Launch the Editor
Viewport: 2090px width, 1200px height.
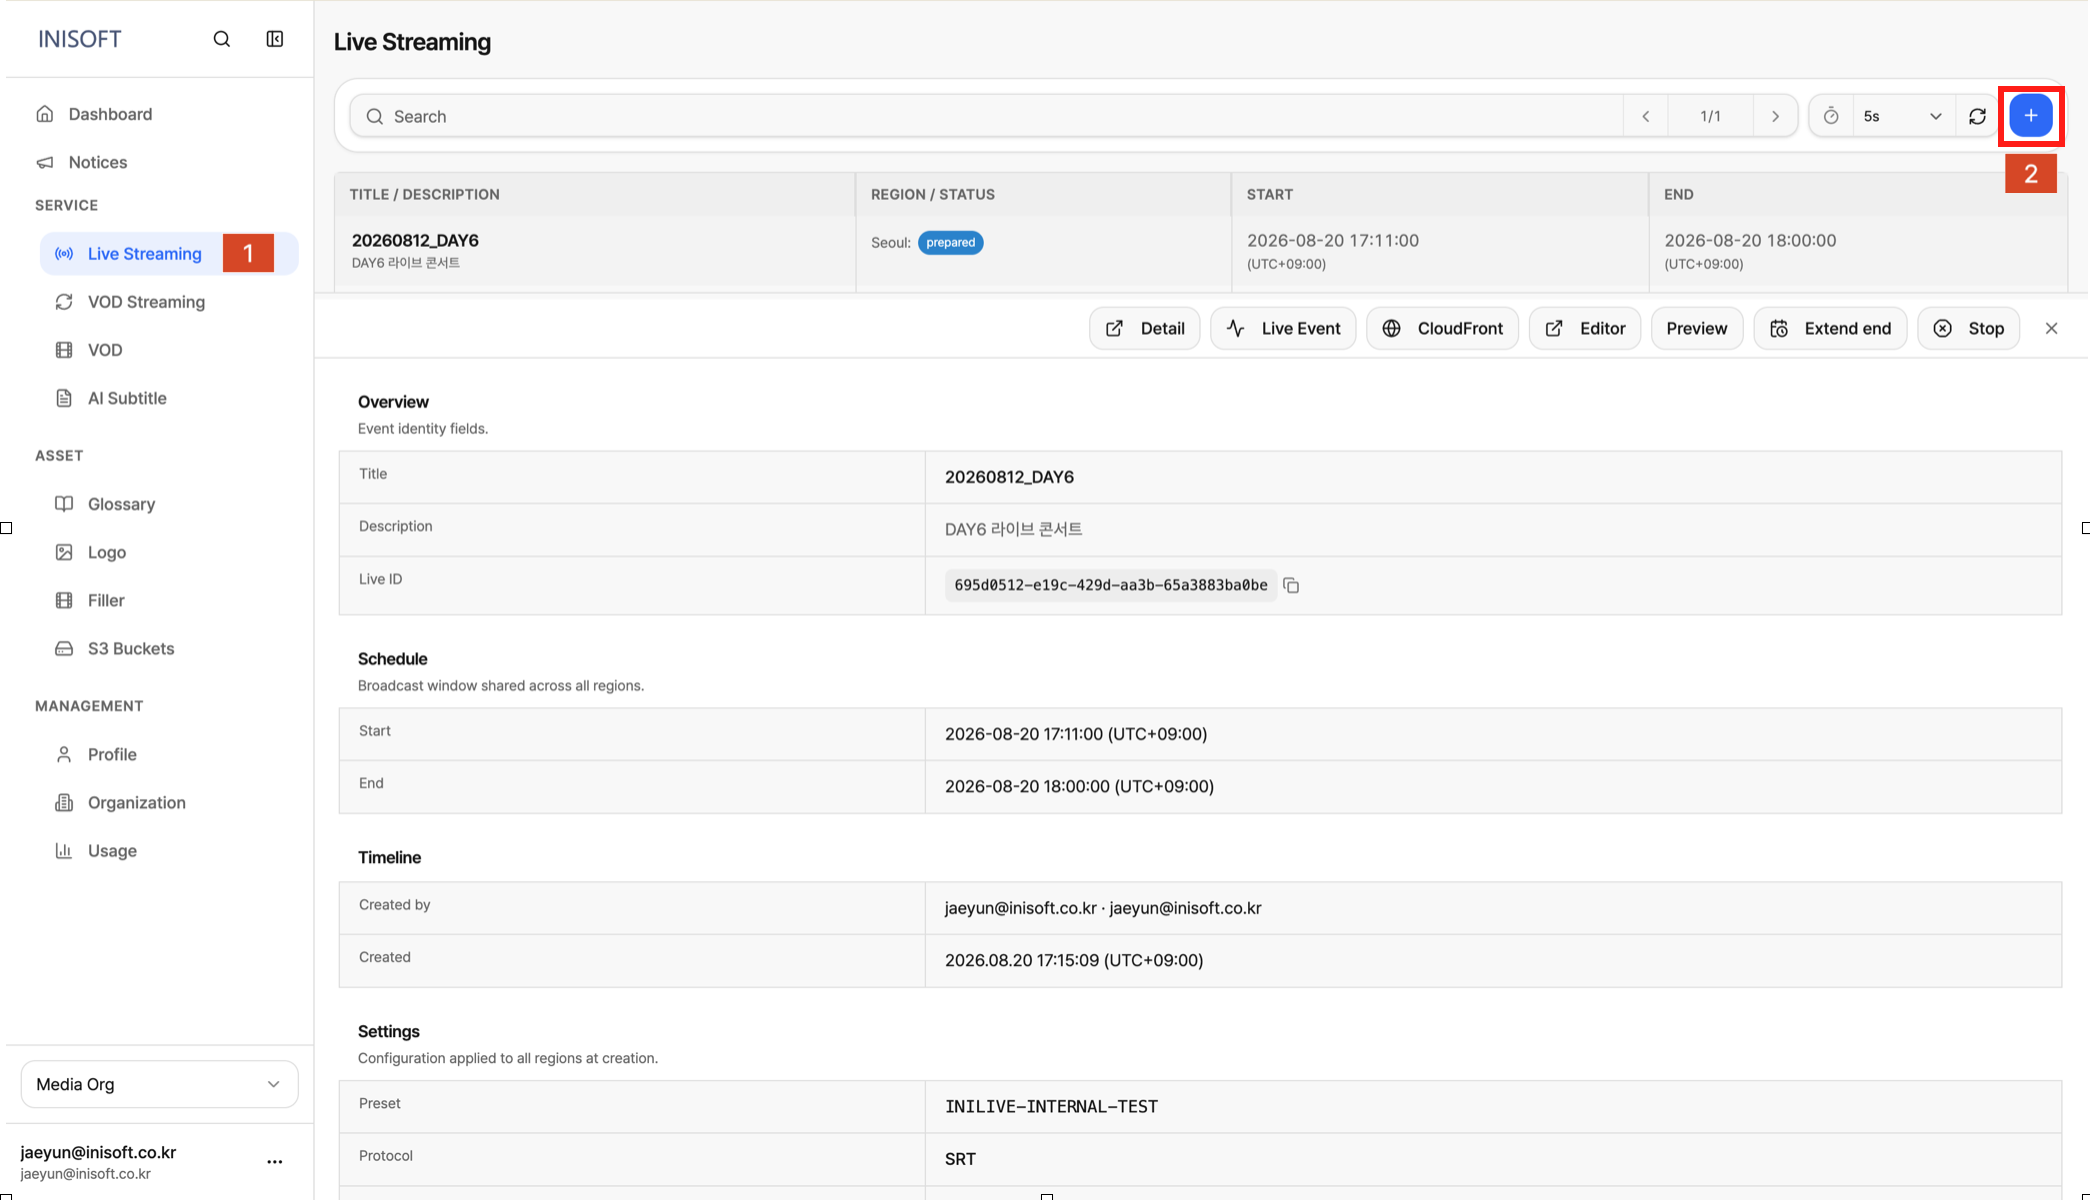pos(1585,328)
